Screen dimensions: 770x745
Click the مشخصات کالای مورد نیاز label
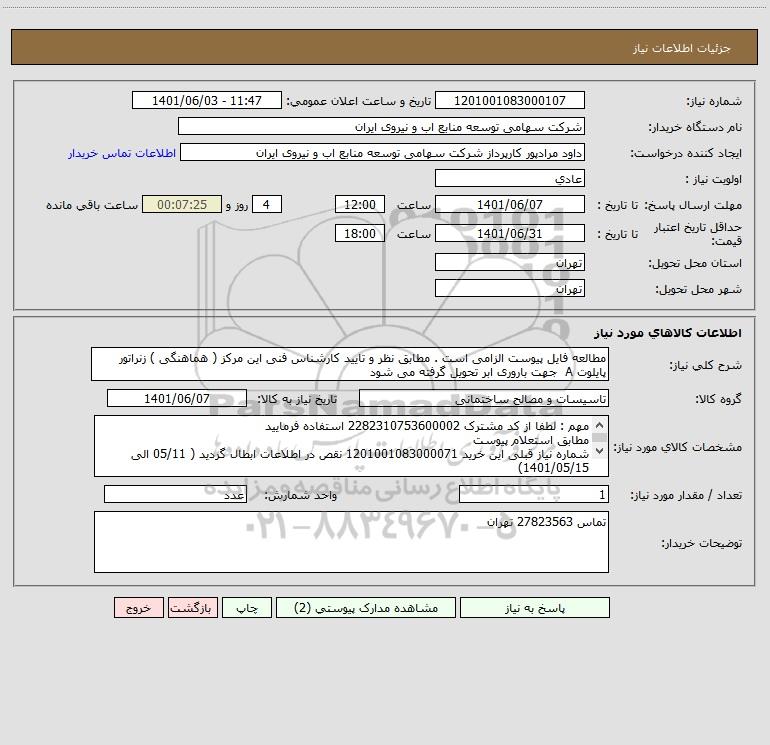click(x=678, y=447)
